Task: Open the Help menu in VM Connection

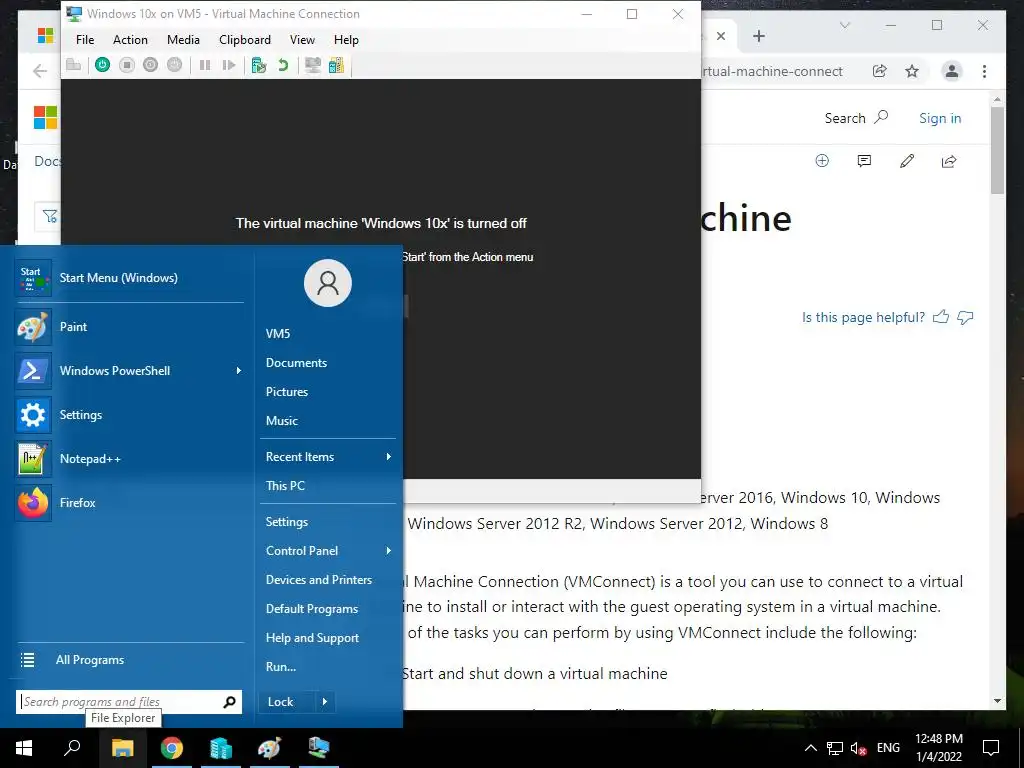Action: (x=346, y=40)
